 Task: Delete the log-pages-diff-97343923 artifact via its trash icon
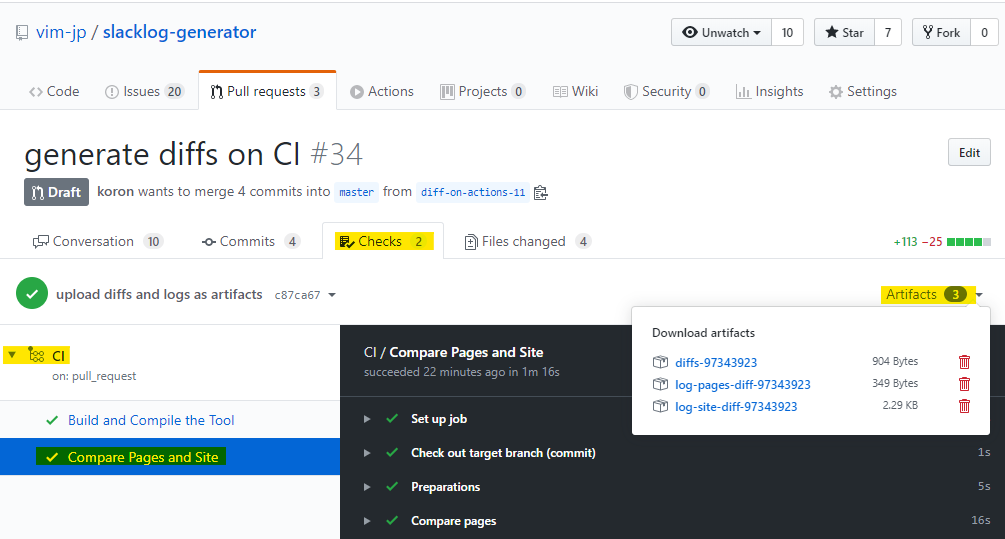click(964, 384)
